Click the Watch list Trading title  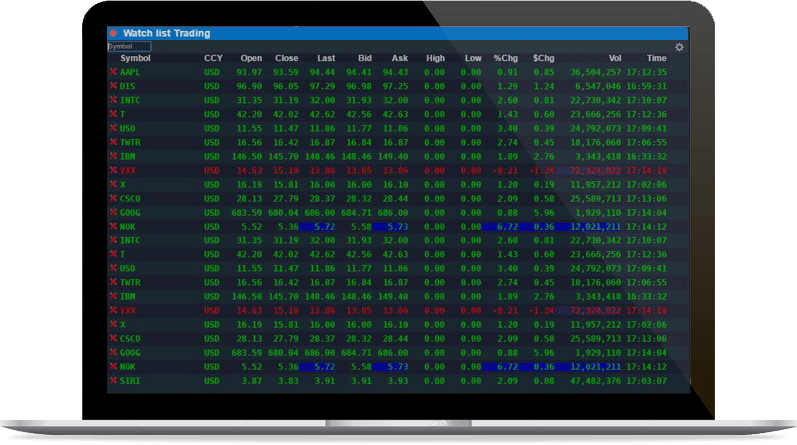166,33
